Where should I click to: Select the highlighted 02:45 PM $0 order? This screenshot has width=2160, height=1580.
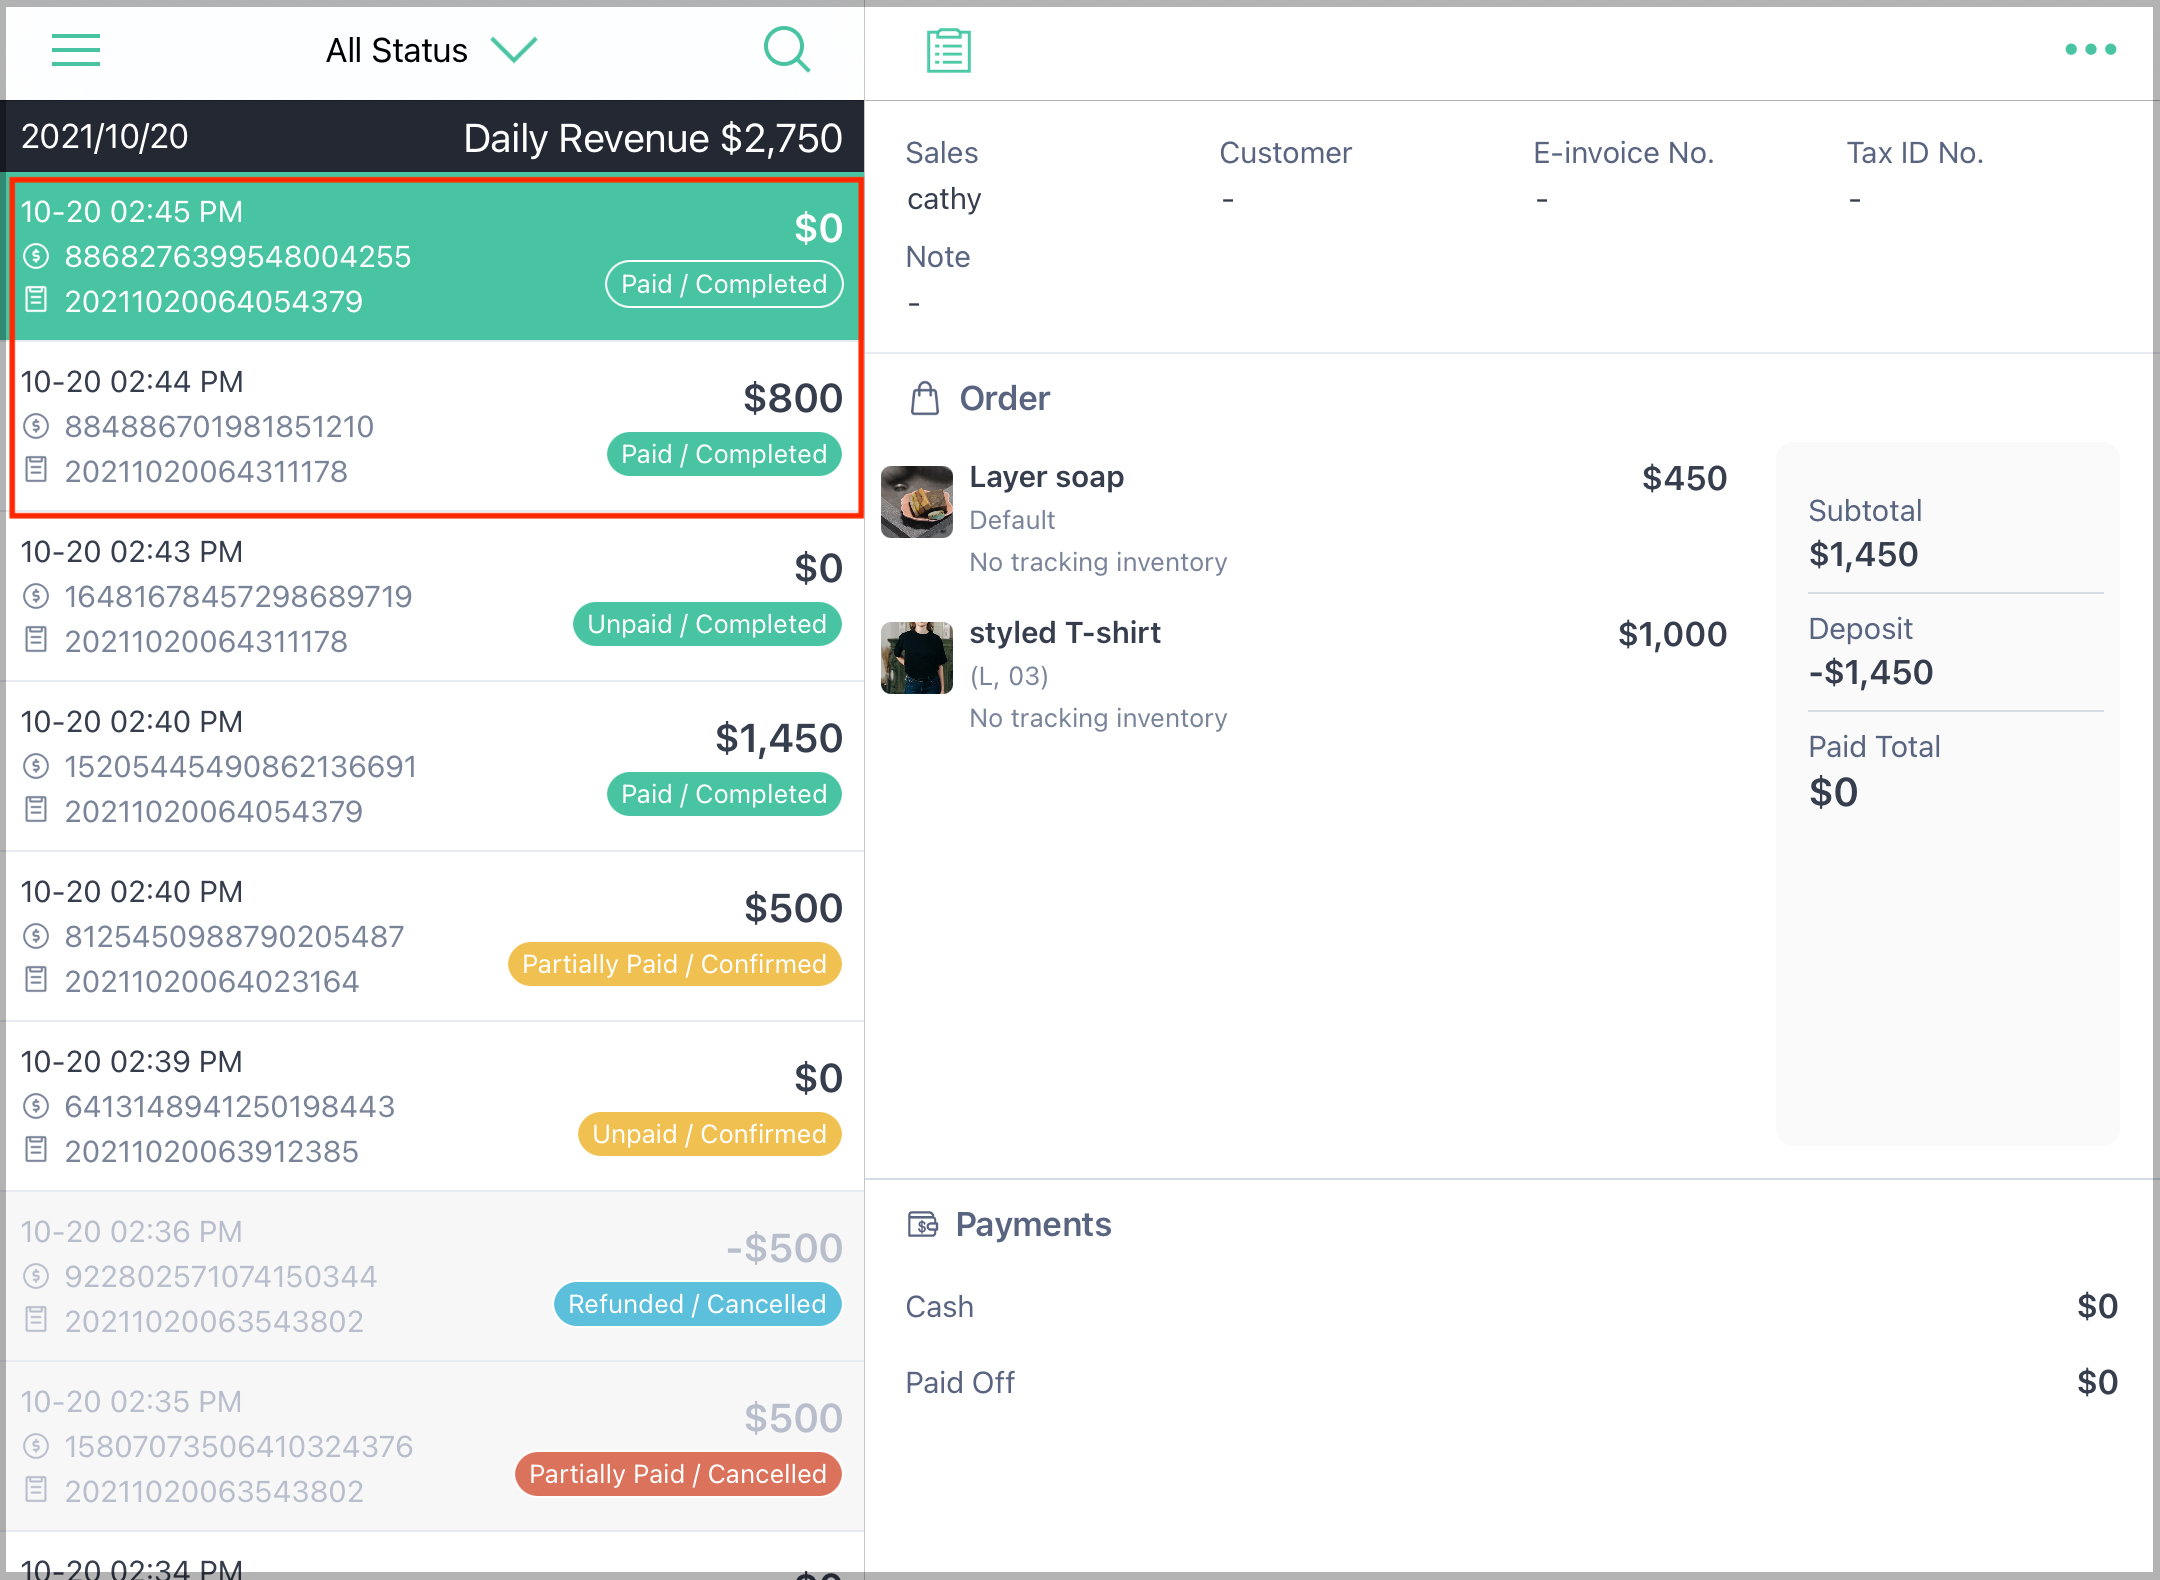[434, 258]
